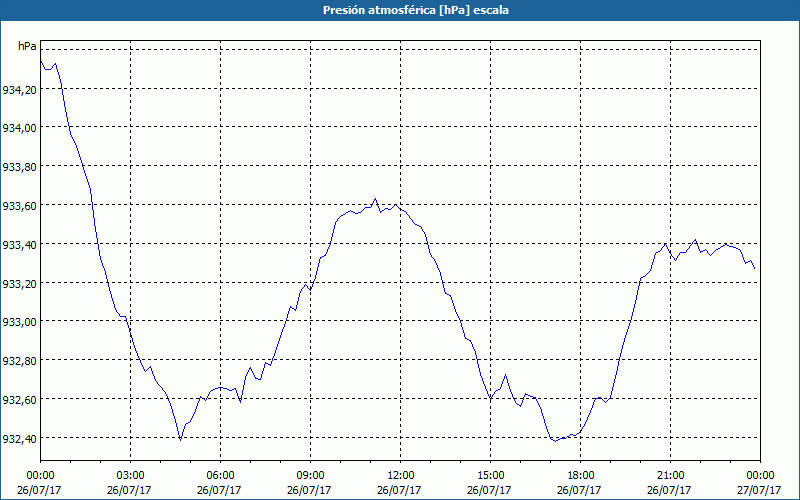Viewport: 800px width, 500px height.
Task: Click the 06:00 time label
Action: [x=220, y=476]
